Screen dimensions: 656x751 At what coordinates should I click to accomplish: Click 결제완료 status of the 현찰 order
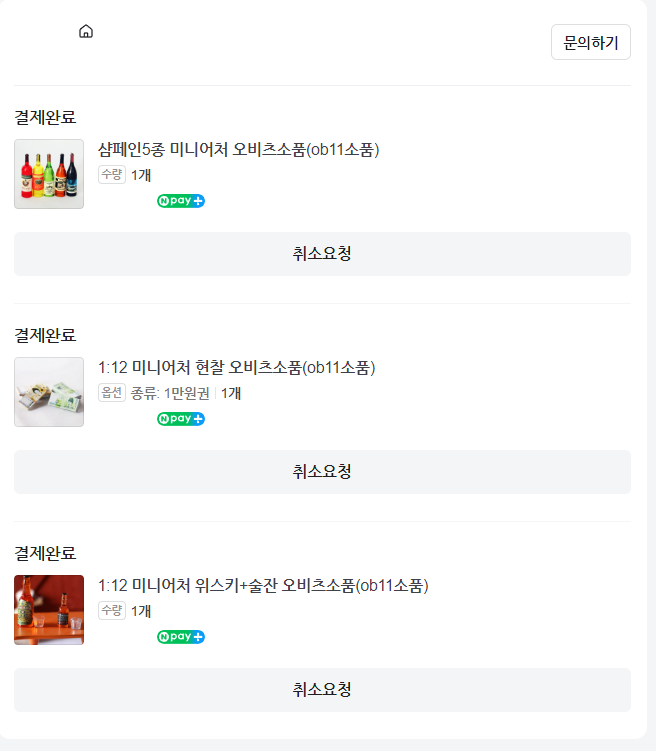click(x=45, y=335)
